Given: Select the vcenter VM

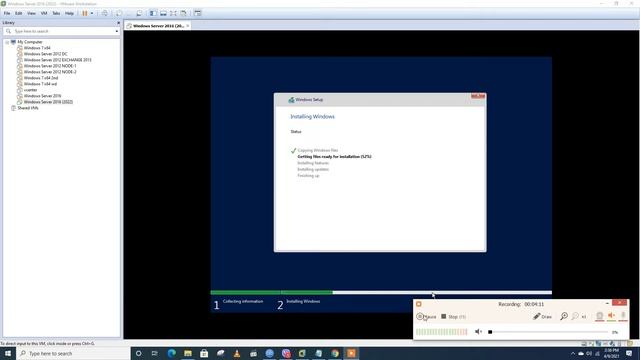Looking at the screenshot, I should (x=31, y=90).
